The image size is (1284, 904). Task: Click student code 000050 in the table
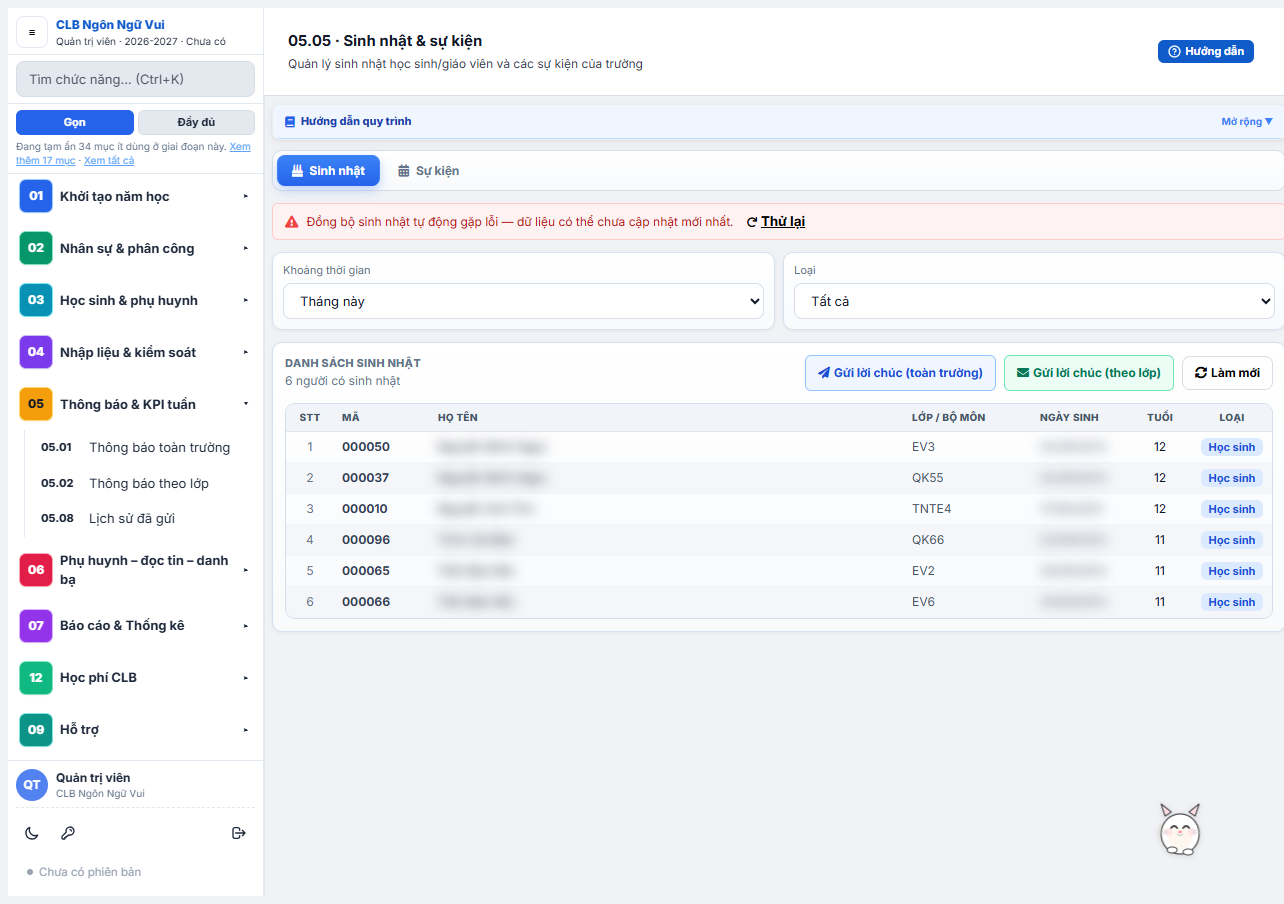[x=366, y=447]
